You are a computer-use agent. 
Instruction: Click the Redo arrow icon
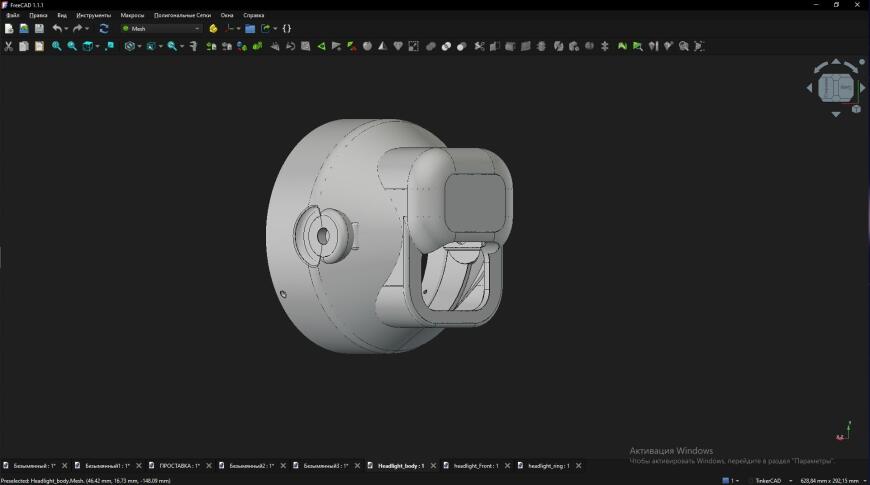point(78,28)
